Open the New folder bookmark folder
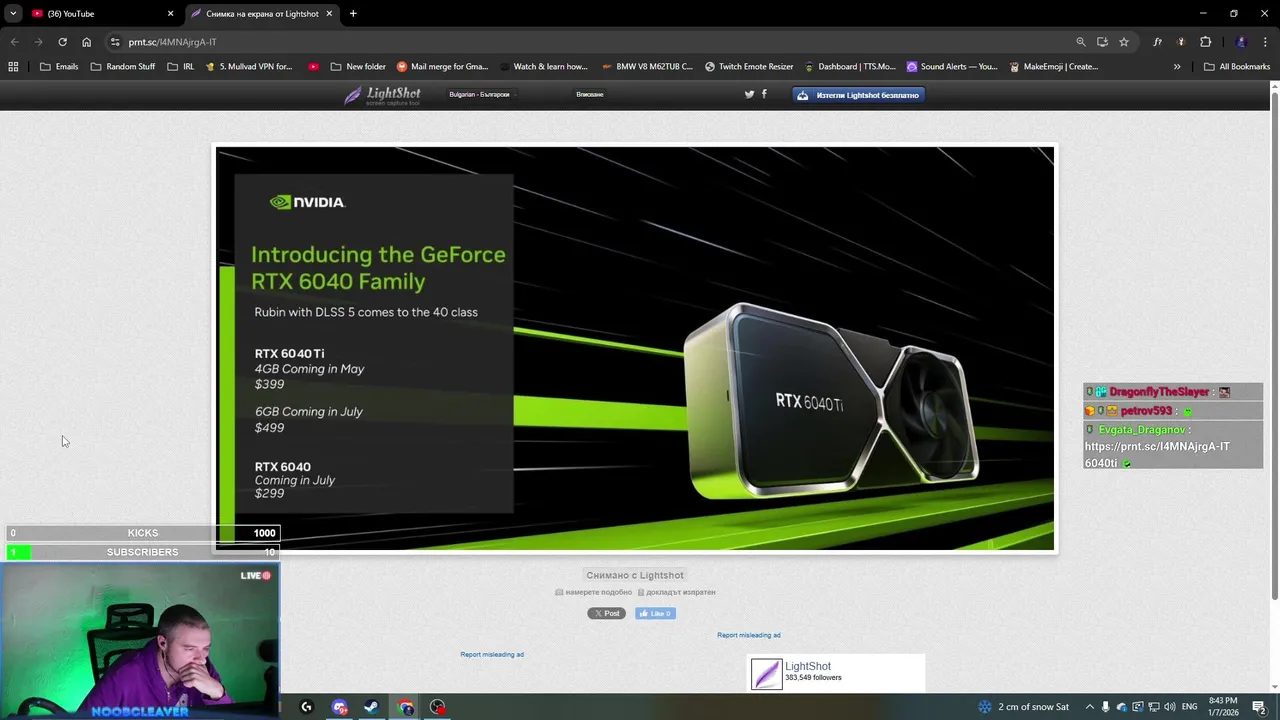 (x=358, y=67)
